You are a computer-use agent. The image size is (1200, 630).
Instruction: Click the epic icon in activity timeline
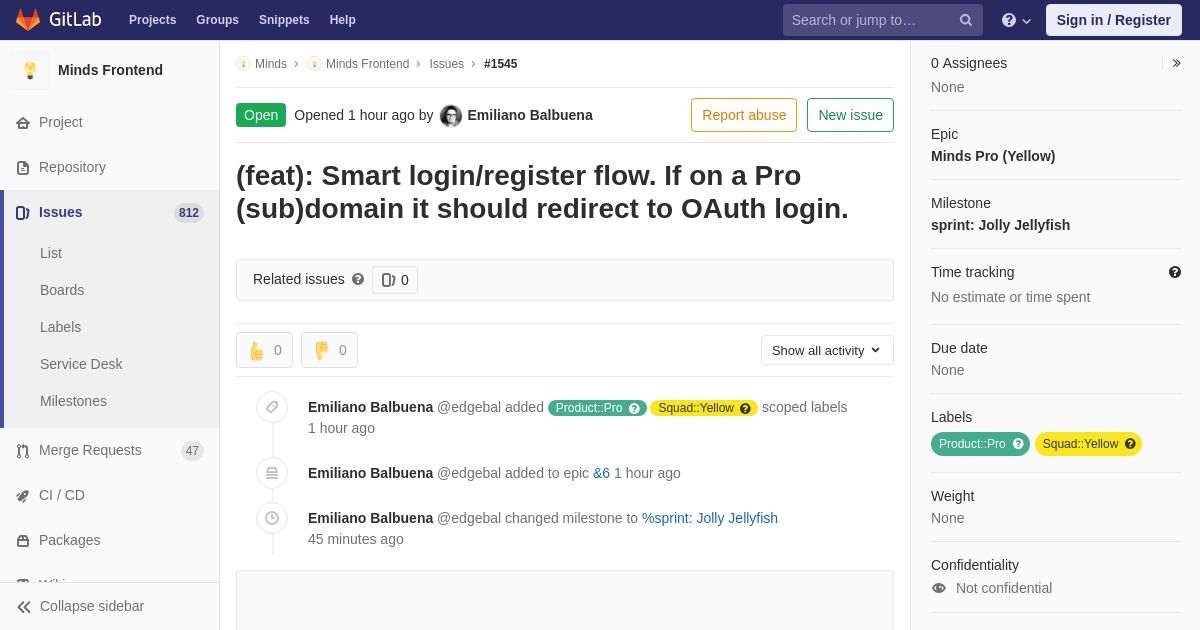[x=272, y=473]
